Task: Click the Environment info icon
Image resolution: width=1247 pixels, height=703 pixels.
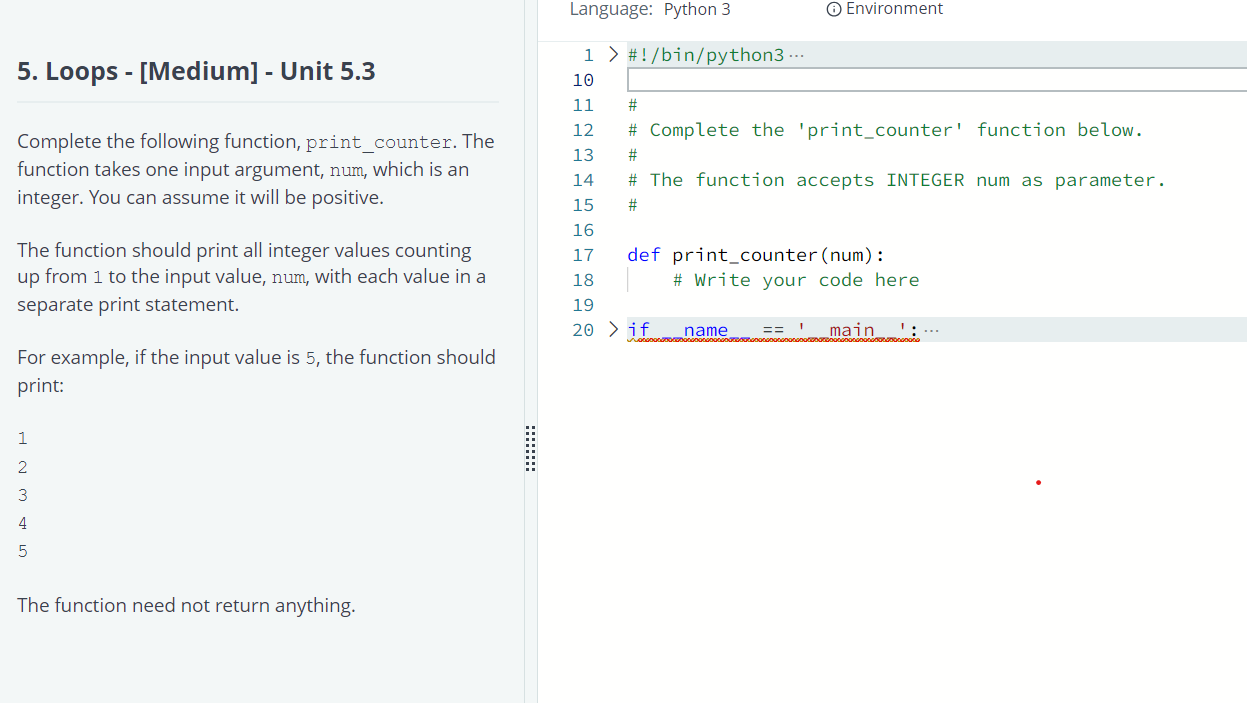Action: click(833, 9)
